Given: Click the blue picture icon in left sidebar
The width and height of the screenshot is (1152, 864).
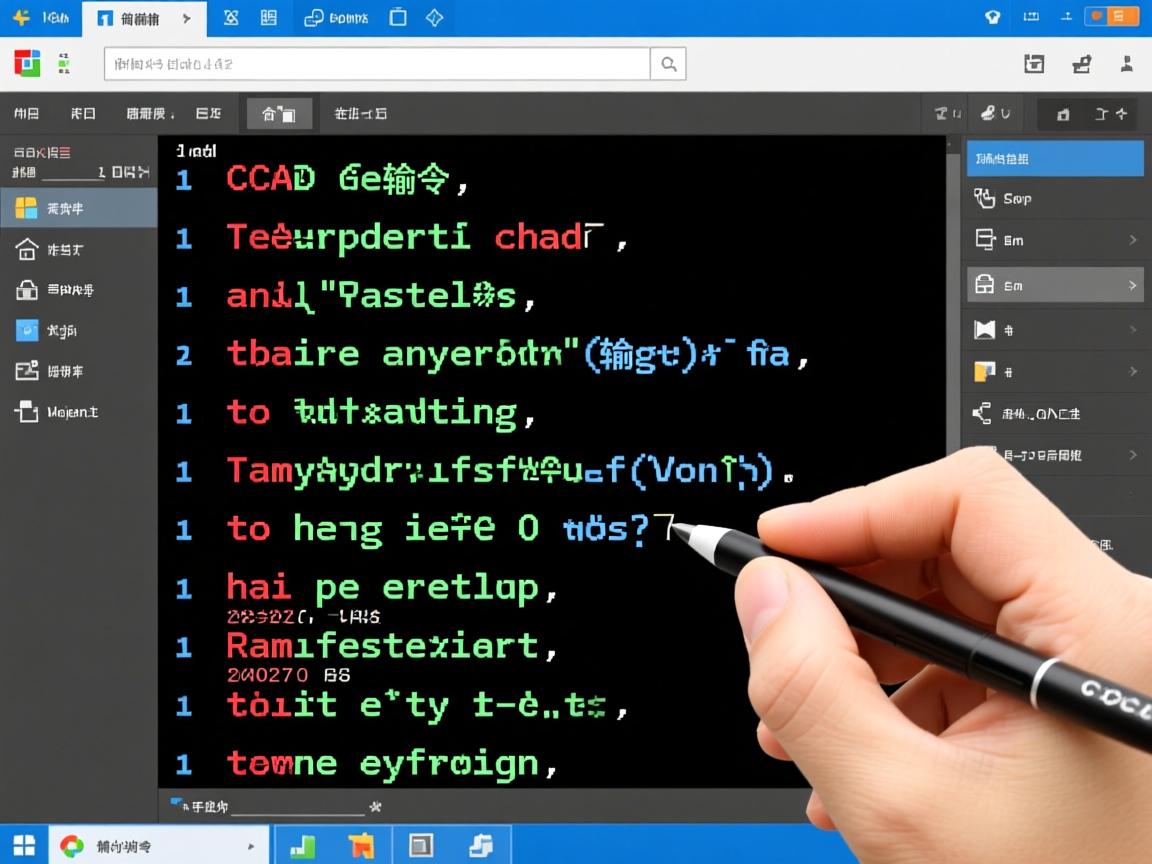Looking at the screenshot, I should [27, 330].
